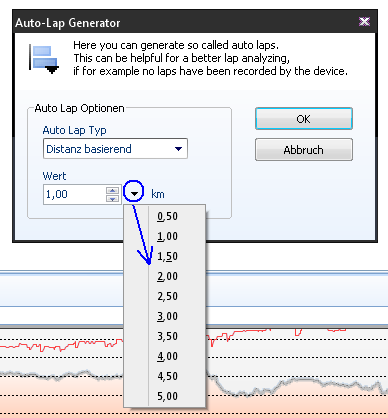The height and width of the screenshot is (418, 388).
Task: Click the km unit label
Action: pyautogui.click(x=158, y=194)
